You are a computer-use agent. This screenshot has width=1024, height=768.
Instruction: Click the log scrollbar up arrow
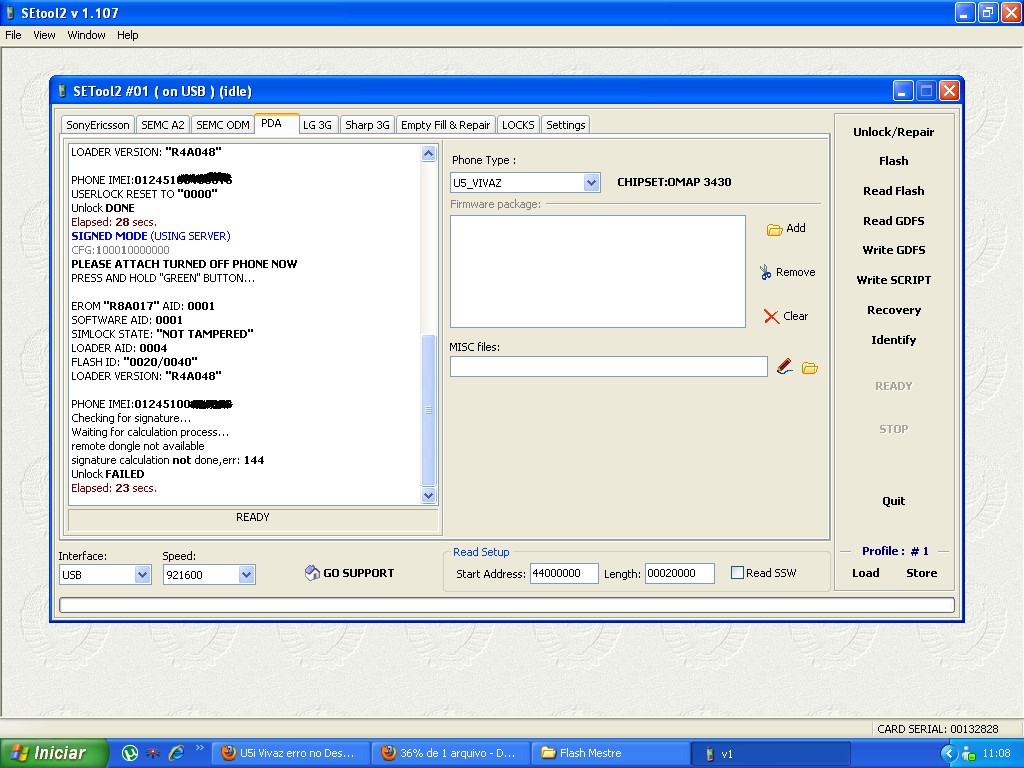428,153
